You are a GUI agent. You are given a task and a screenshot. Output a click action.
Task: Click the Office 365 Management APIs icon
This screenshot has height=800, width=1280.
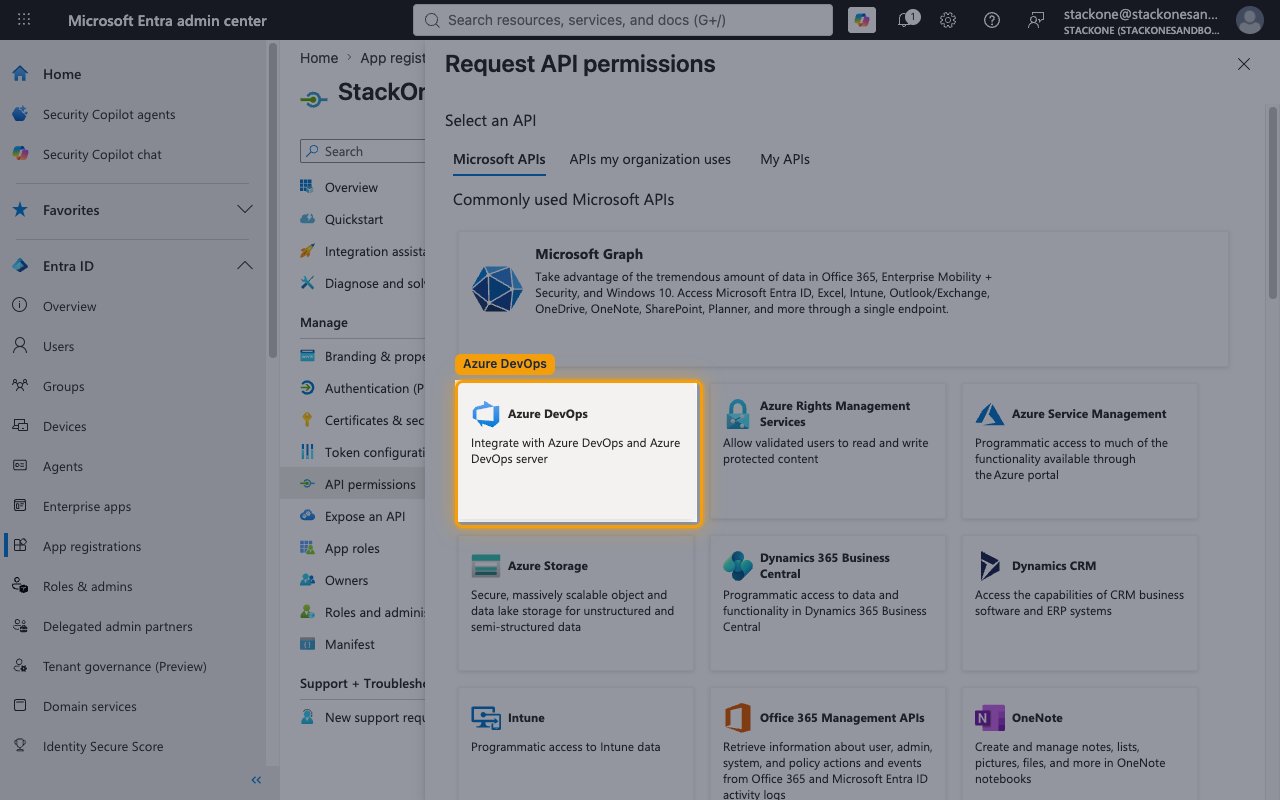(x=738, y=718)
